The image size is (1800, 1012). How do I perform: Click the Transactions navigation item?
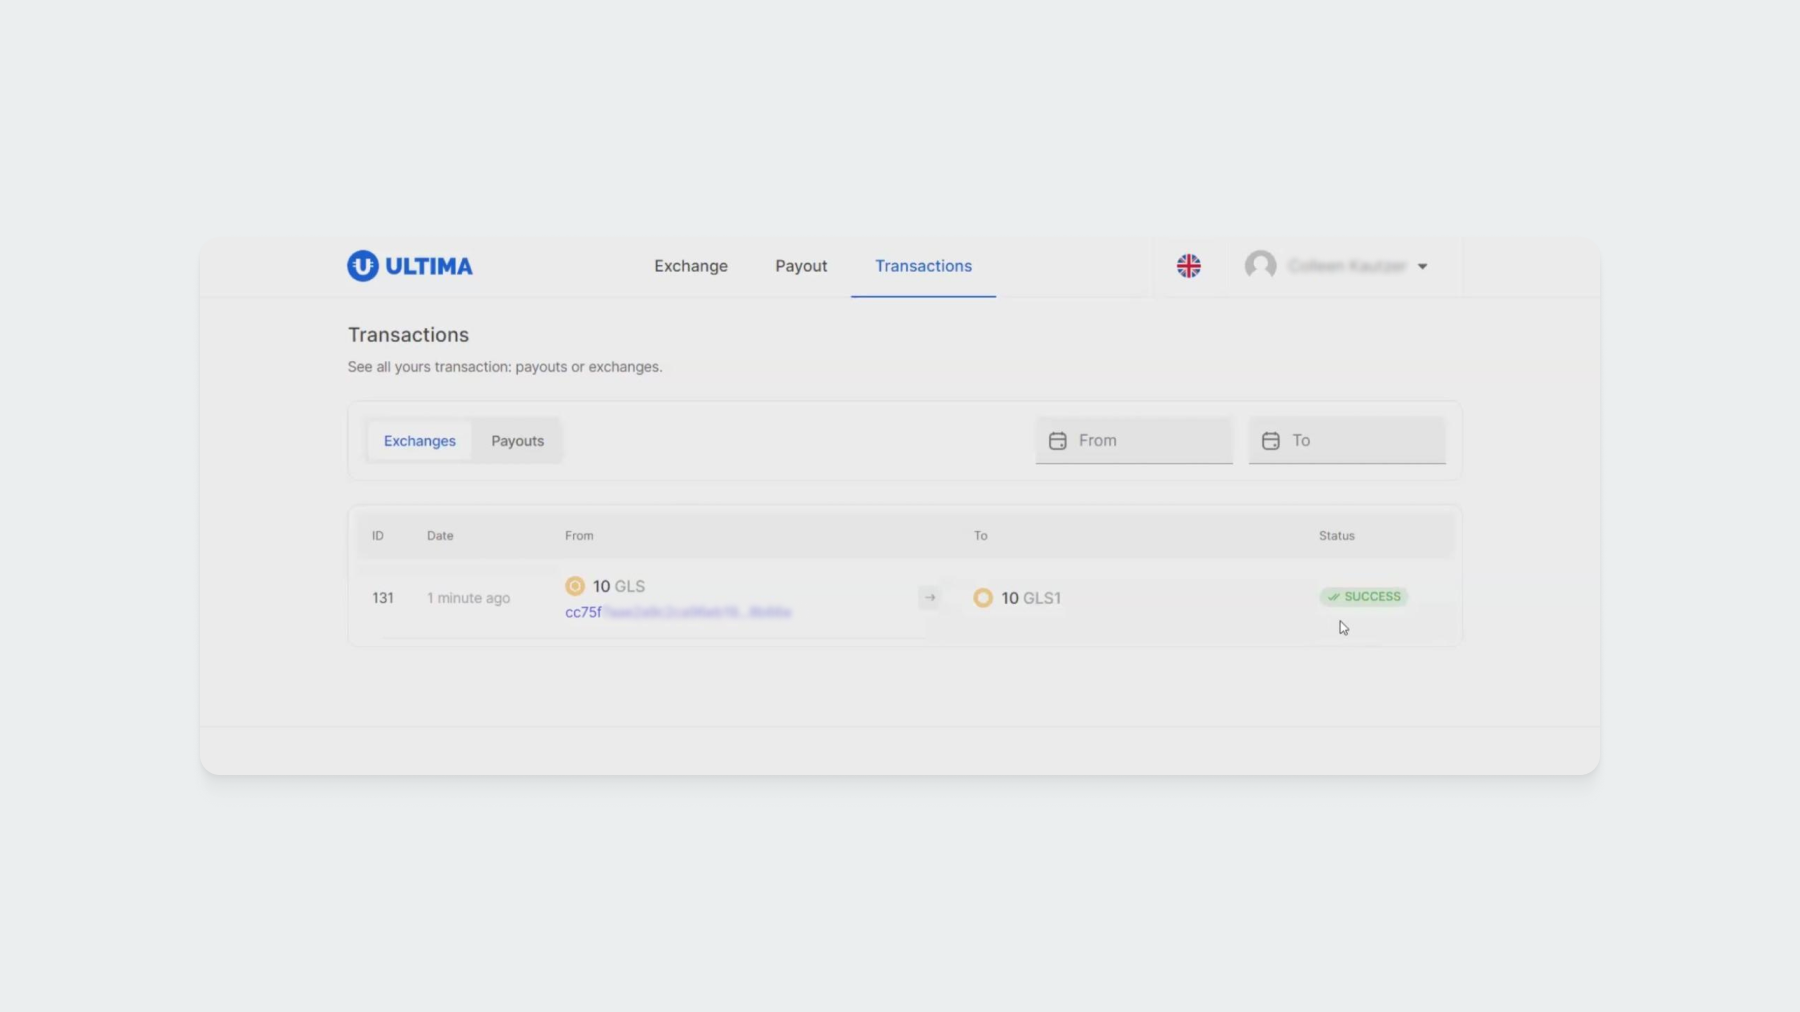click(x=923, y=266)
